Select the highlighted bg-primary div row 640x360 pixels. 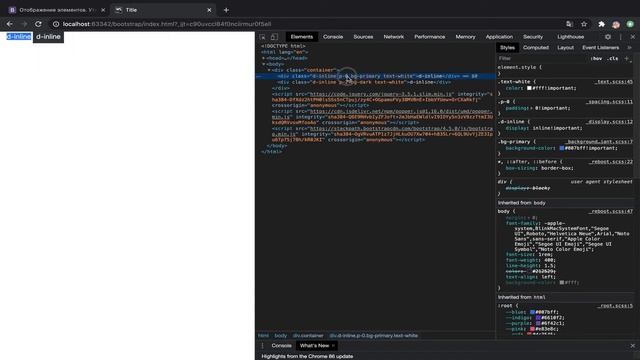(375, 76)
